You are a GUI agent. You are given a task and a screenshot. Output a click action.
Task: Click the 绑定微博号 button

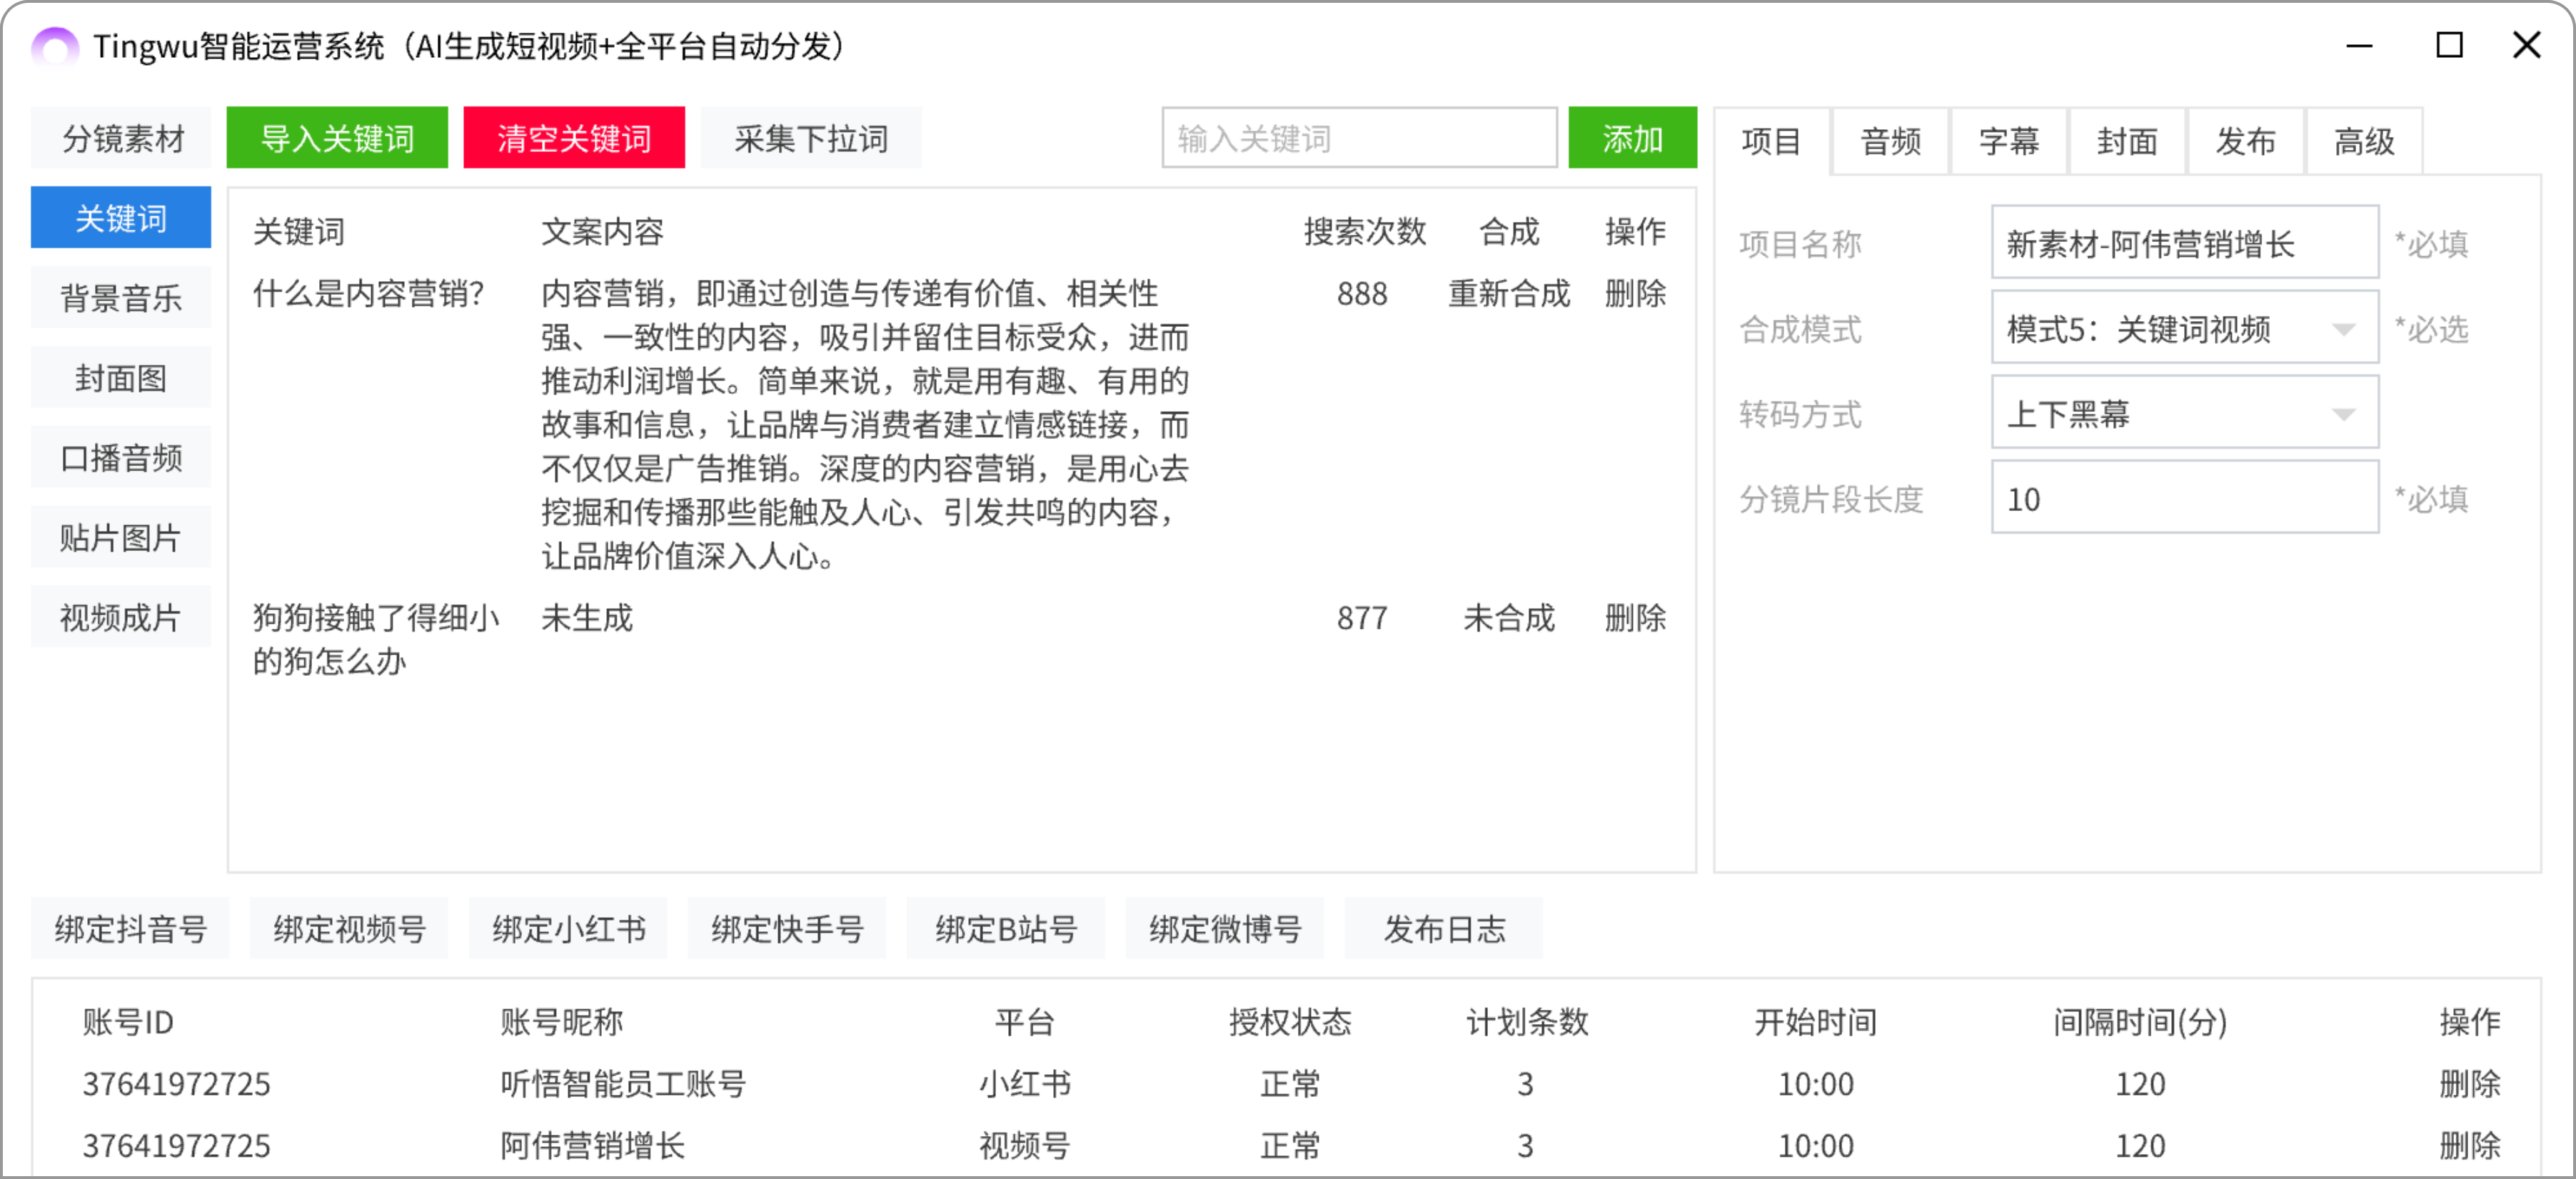pos(1225,929)
